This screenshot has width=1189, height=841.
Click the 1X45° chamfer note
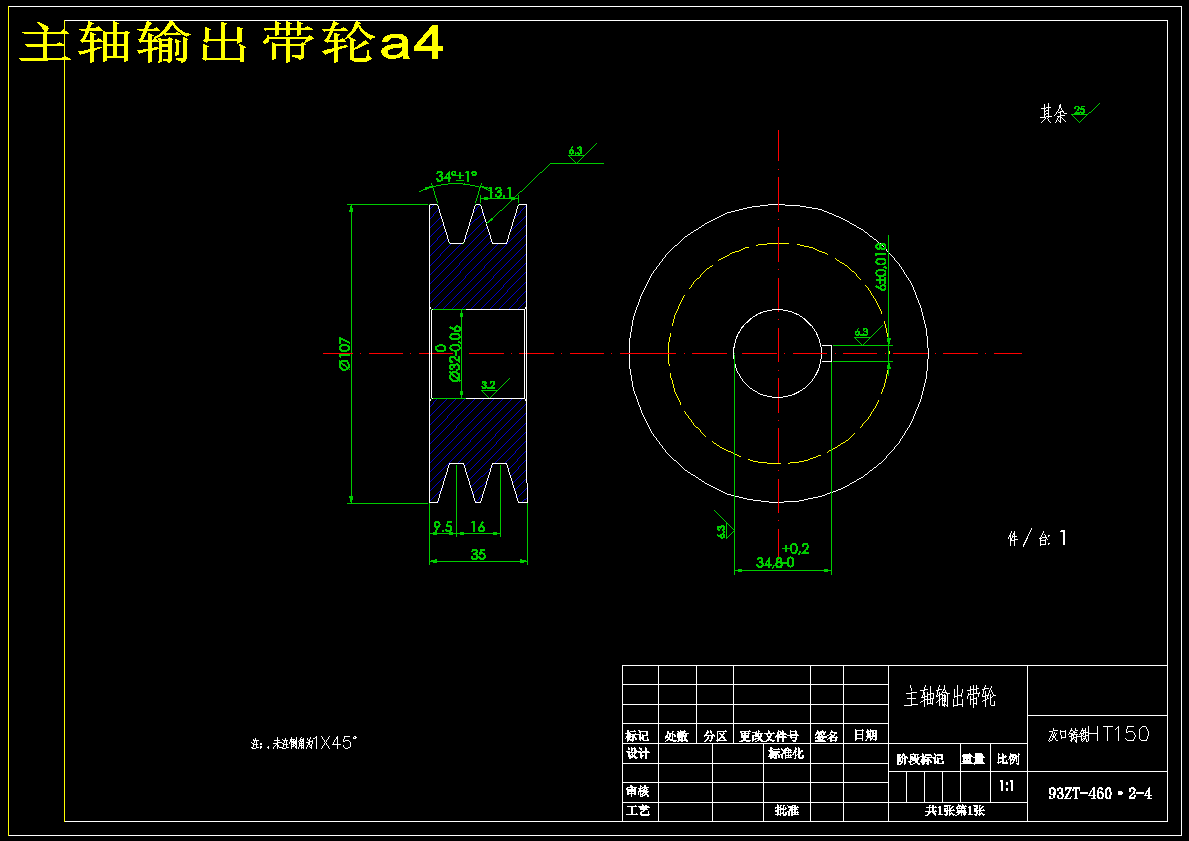(x=305, y=743)
